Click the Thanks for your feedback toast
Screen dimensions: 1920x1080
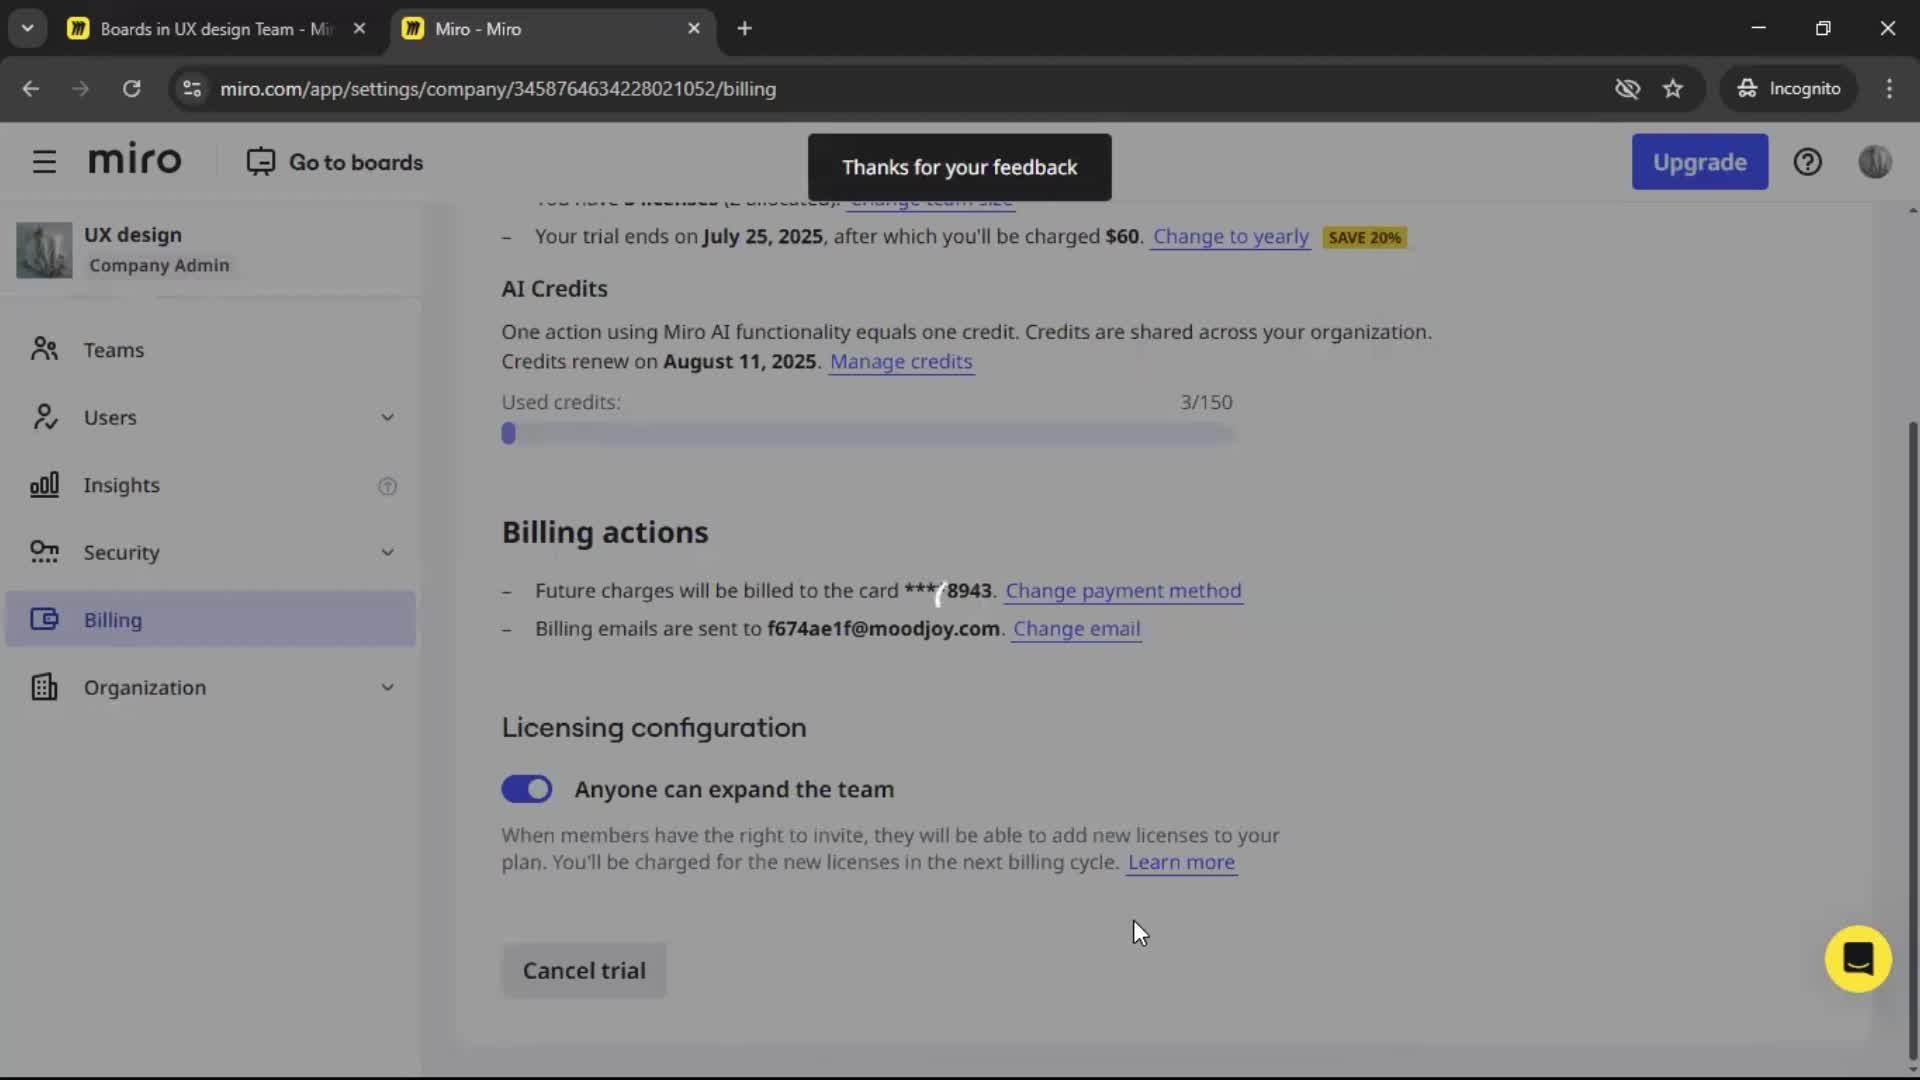click(x=959, y=167)
